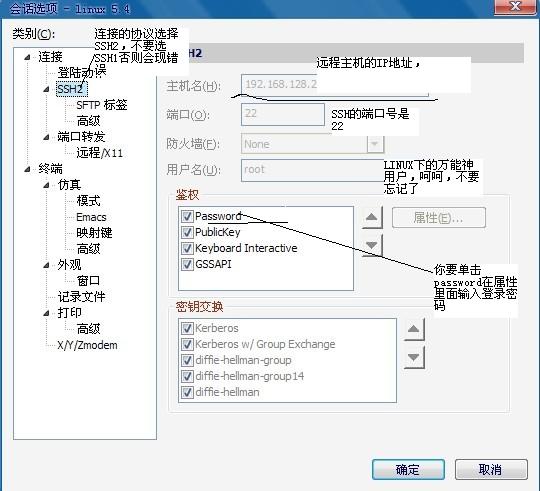Select 端口转发 in category tree
This screenshot has width=540, height=491.
(x=81, y=137)
